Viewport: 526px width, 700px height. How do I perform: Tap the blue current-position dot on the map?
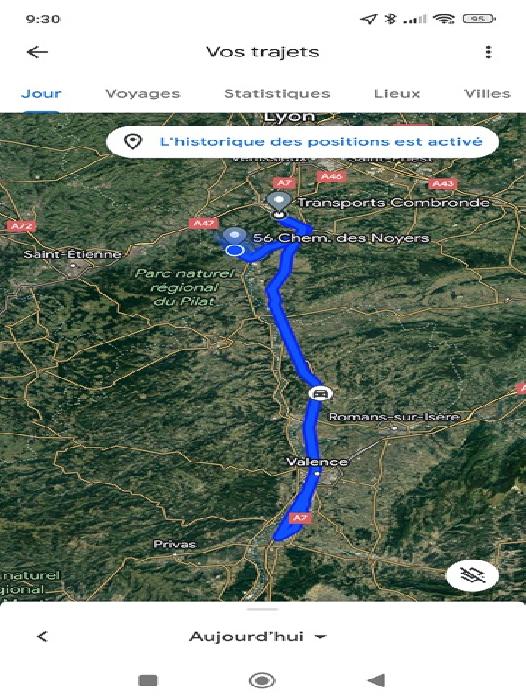[x=234, y=250]
